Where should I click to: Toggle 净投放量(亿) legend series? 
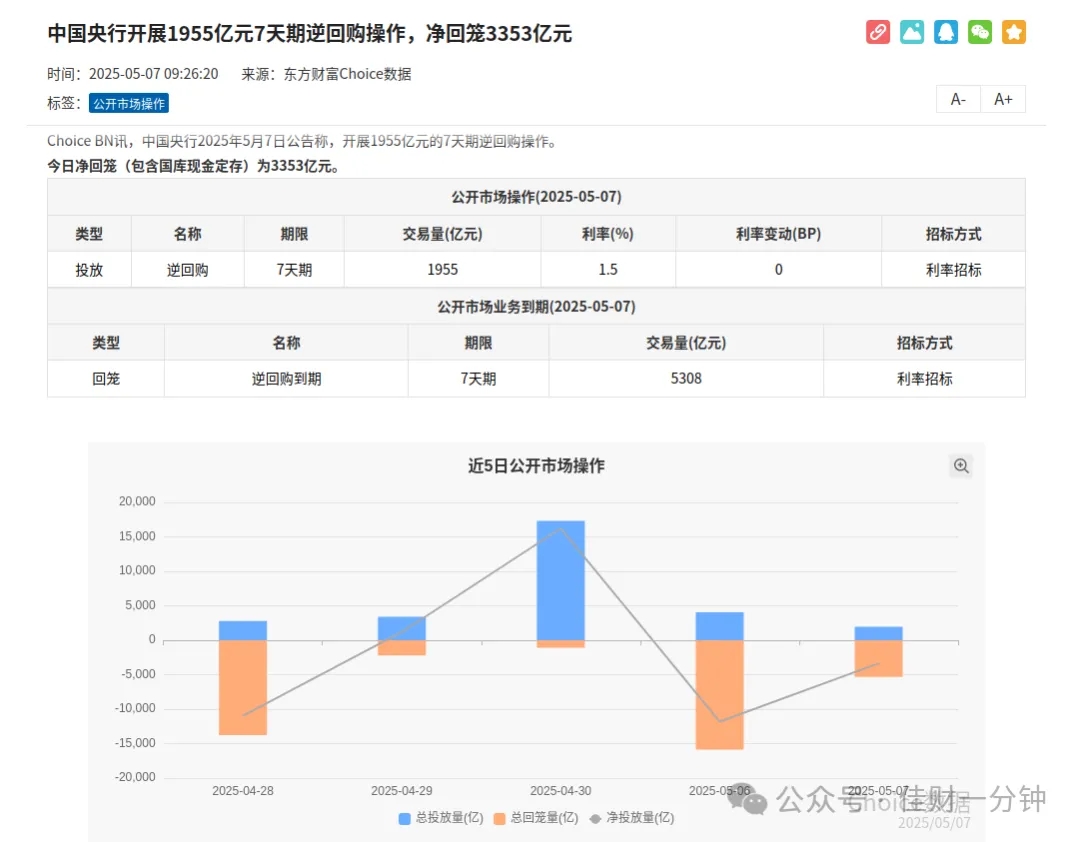coord(632,818)
